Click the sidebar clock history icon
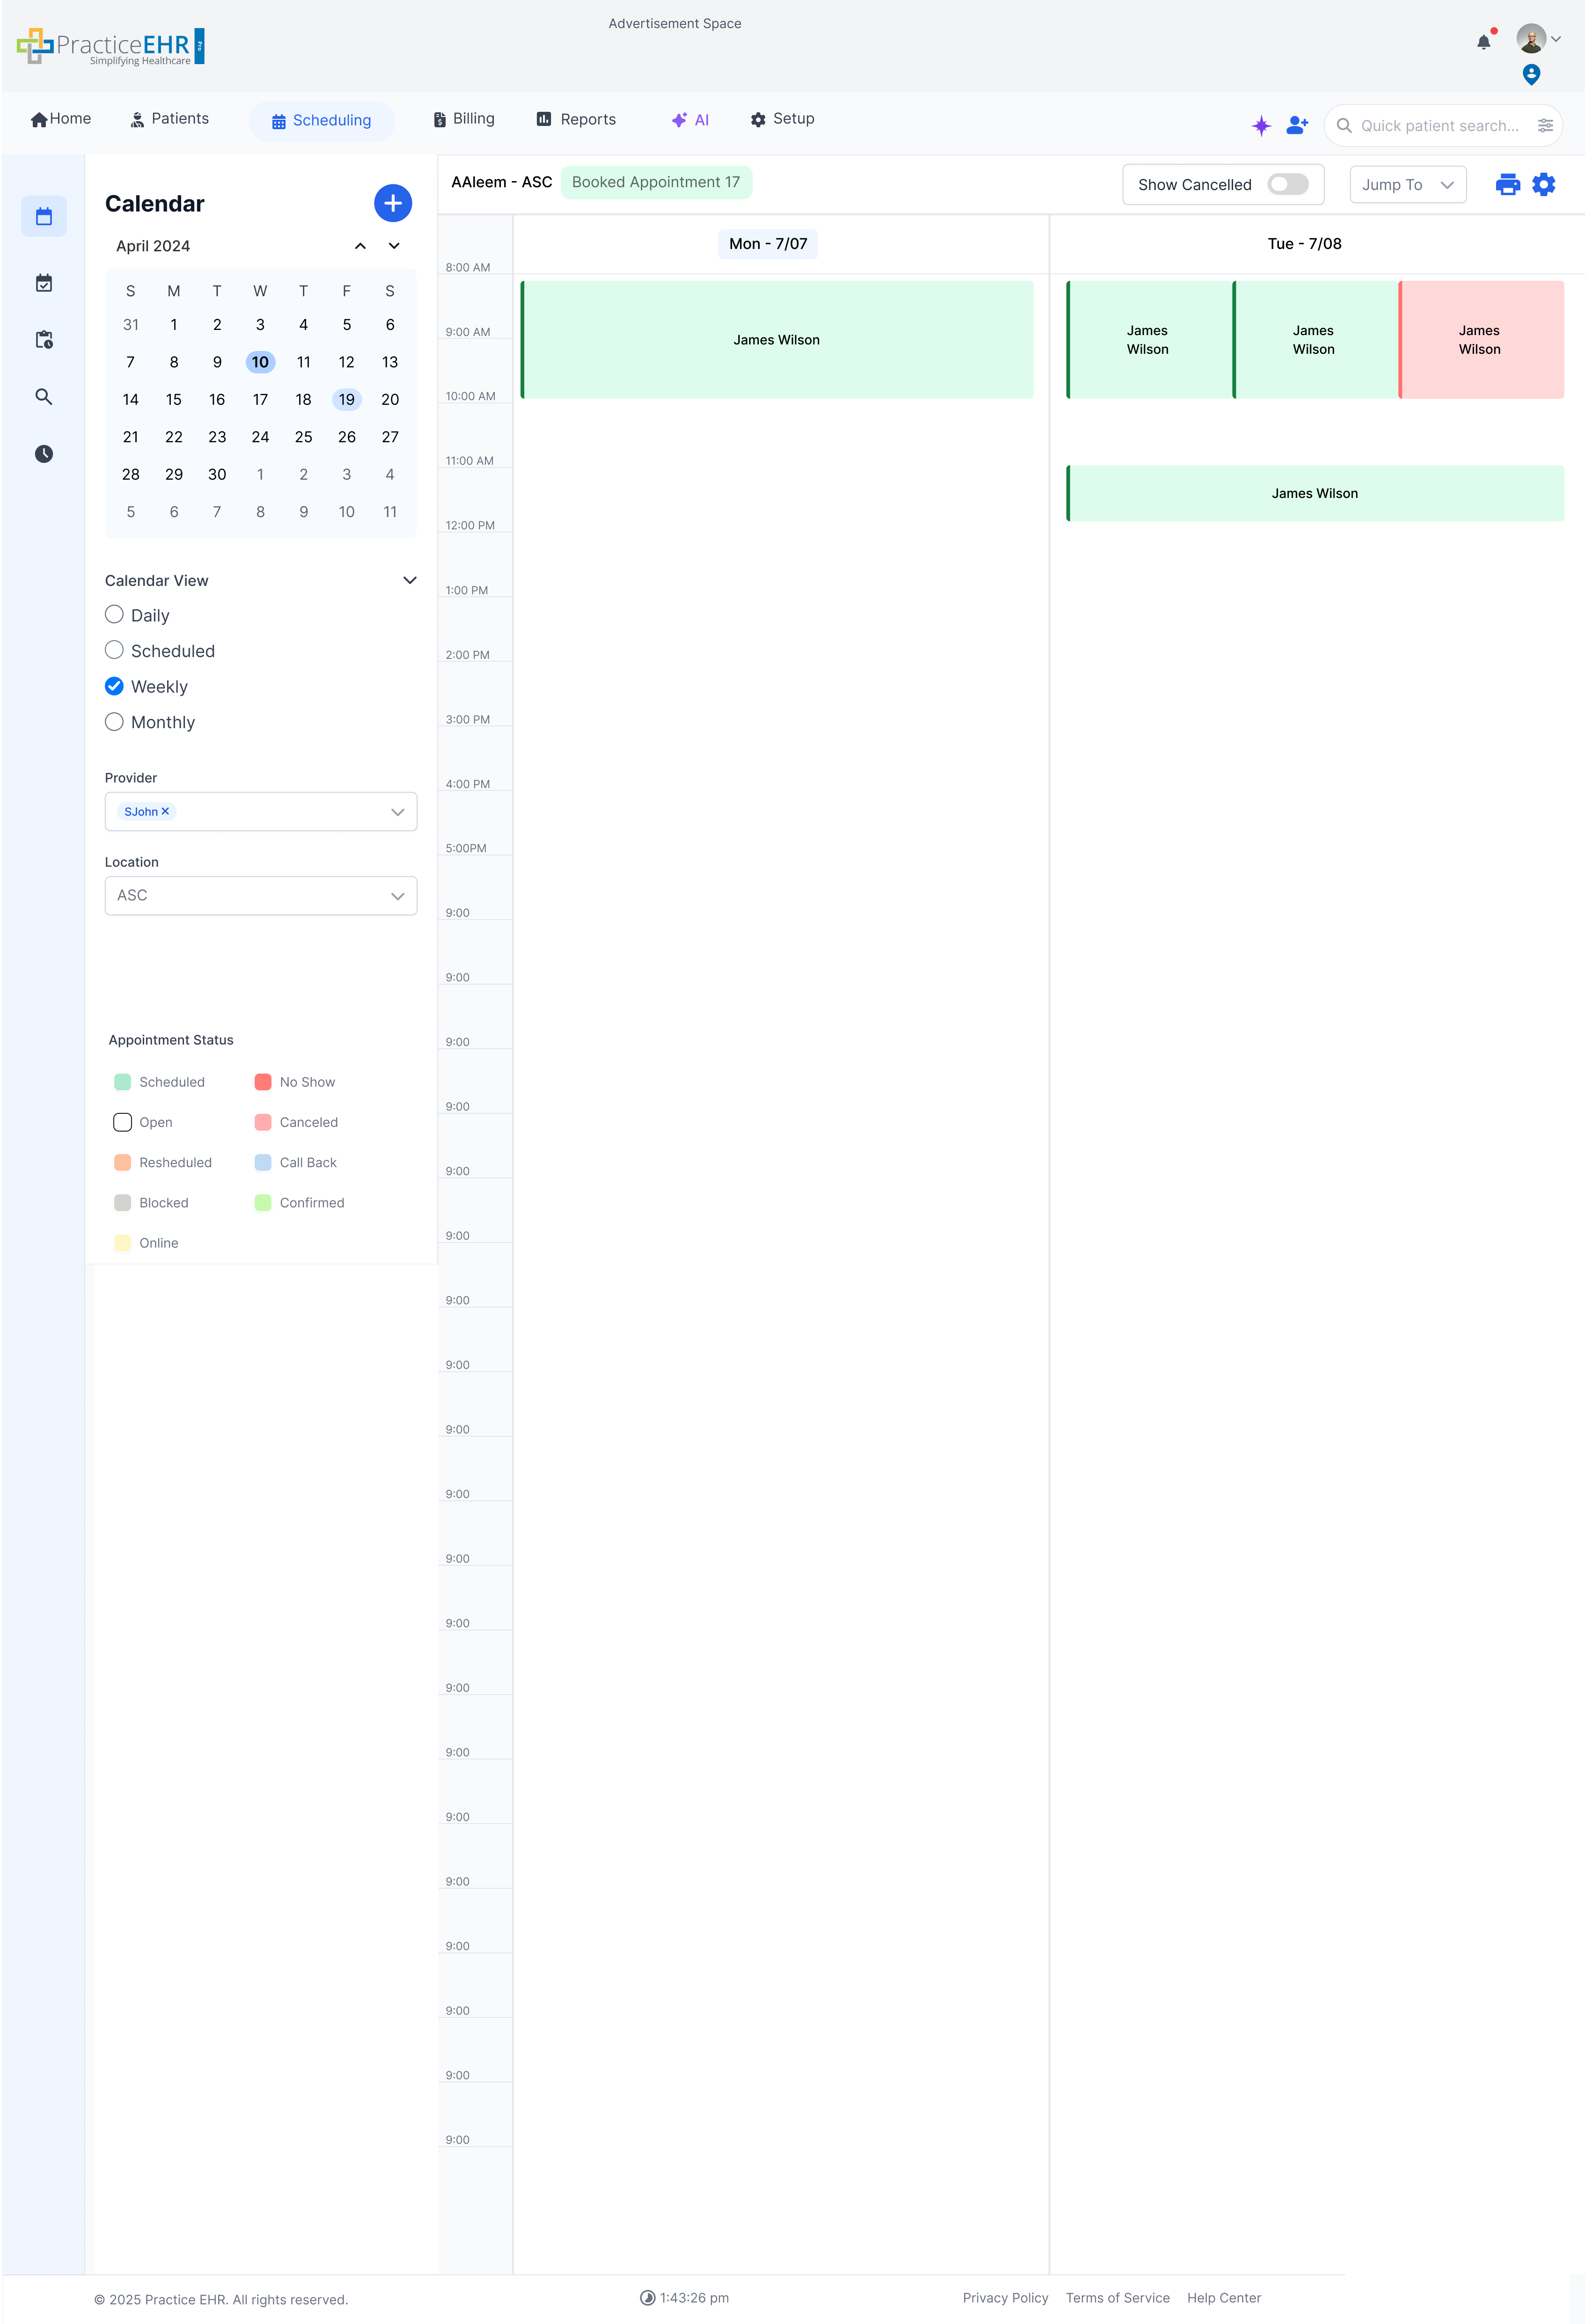Viewport: 1585px width, 2324px height. [x=44, y=454]
